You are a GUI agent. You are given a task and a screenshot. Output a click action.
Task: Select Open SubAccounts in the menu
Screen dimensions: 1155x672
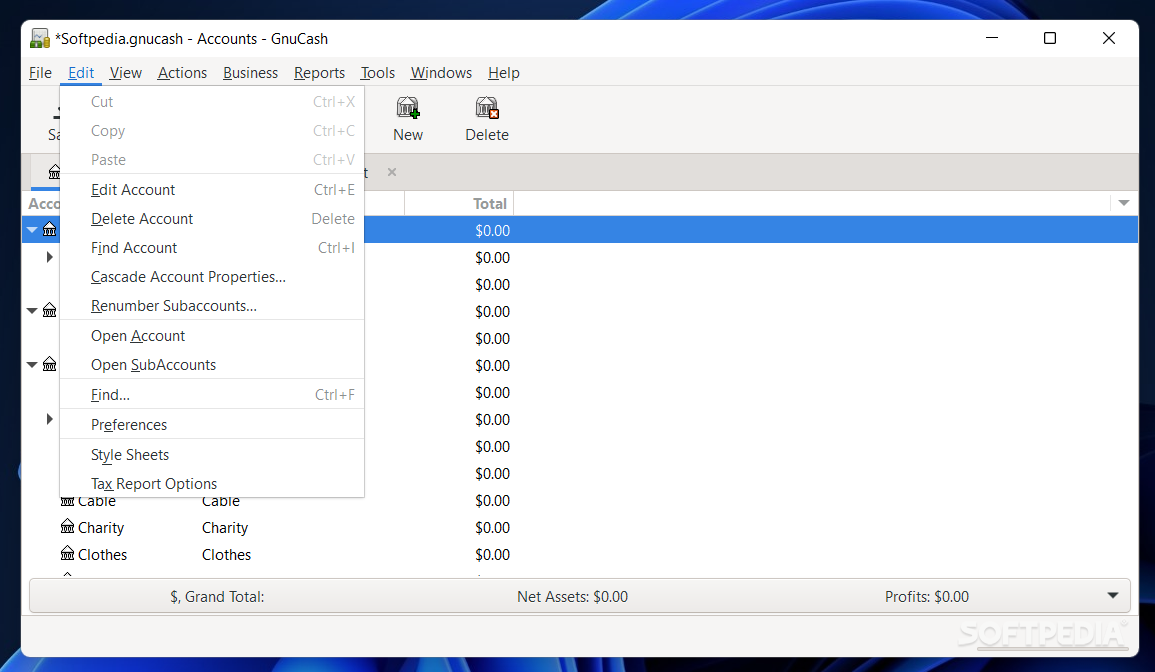[212, 365]
